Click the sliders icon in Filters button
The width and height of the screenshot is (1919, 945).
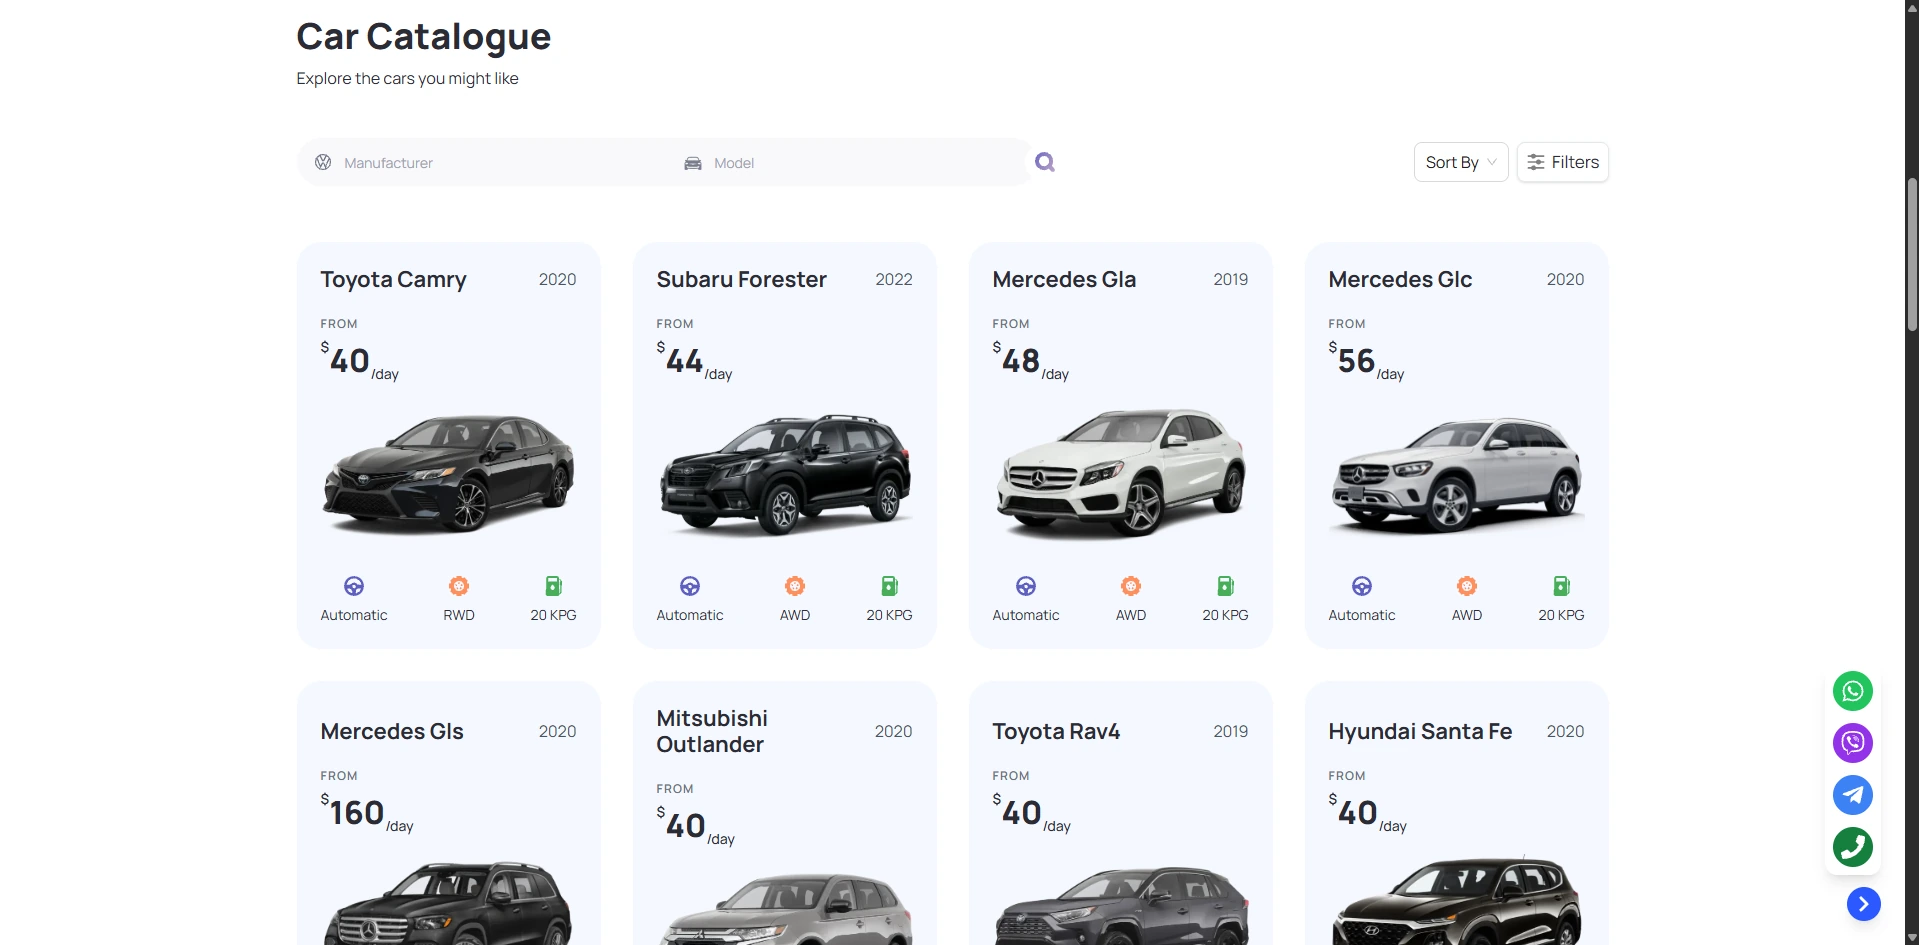(1536, 162)
